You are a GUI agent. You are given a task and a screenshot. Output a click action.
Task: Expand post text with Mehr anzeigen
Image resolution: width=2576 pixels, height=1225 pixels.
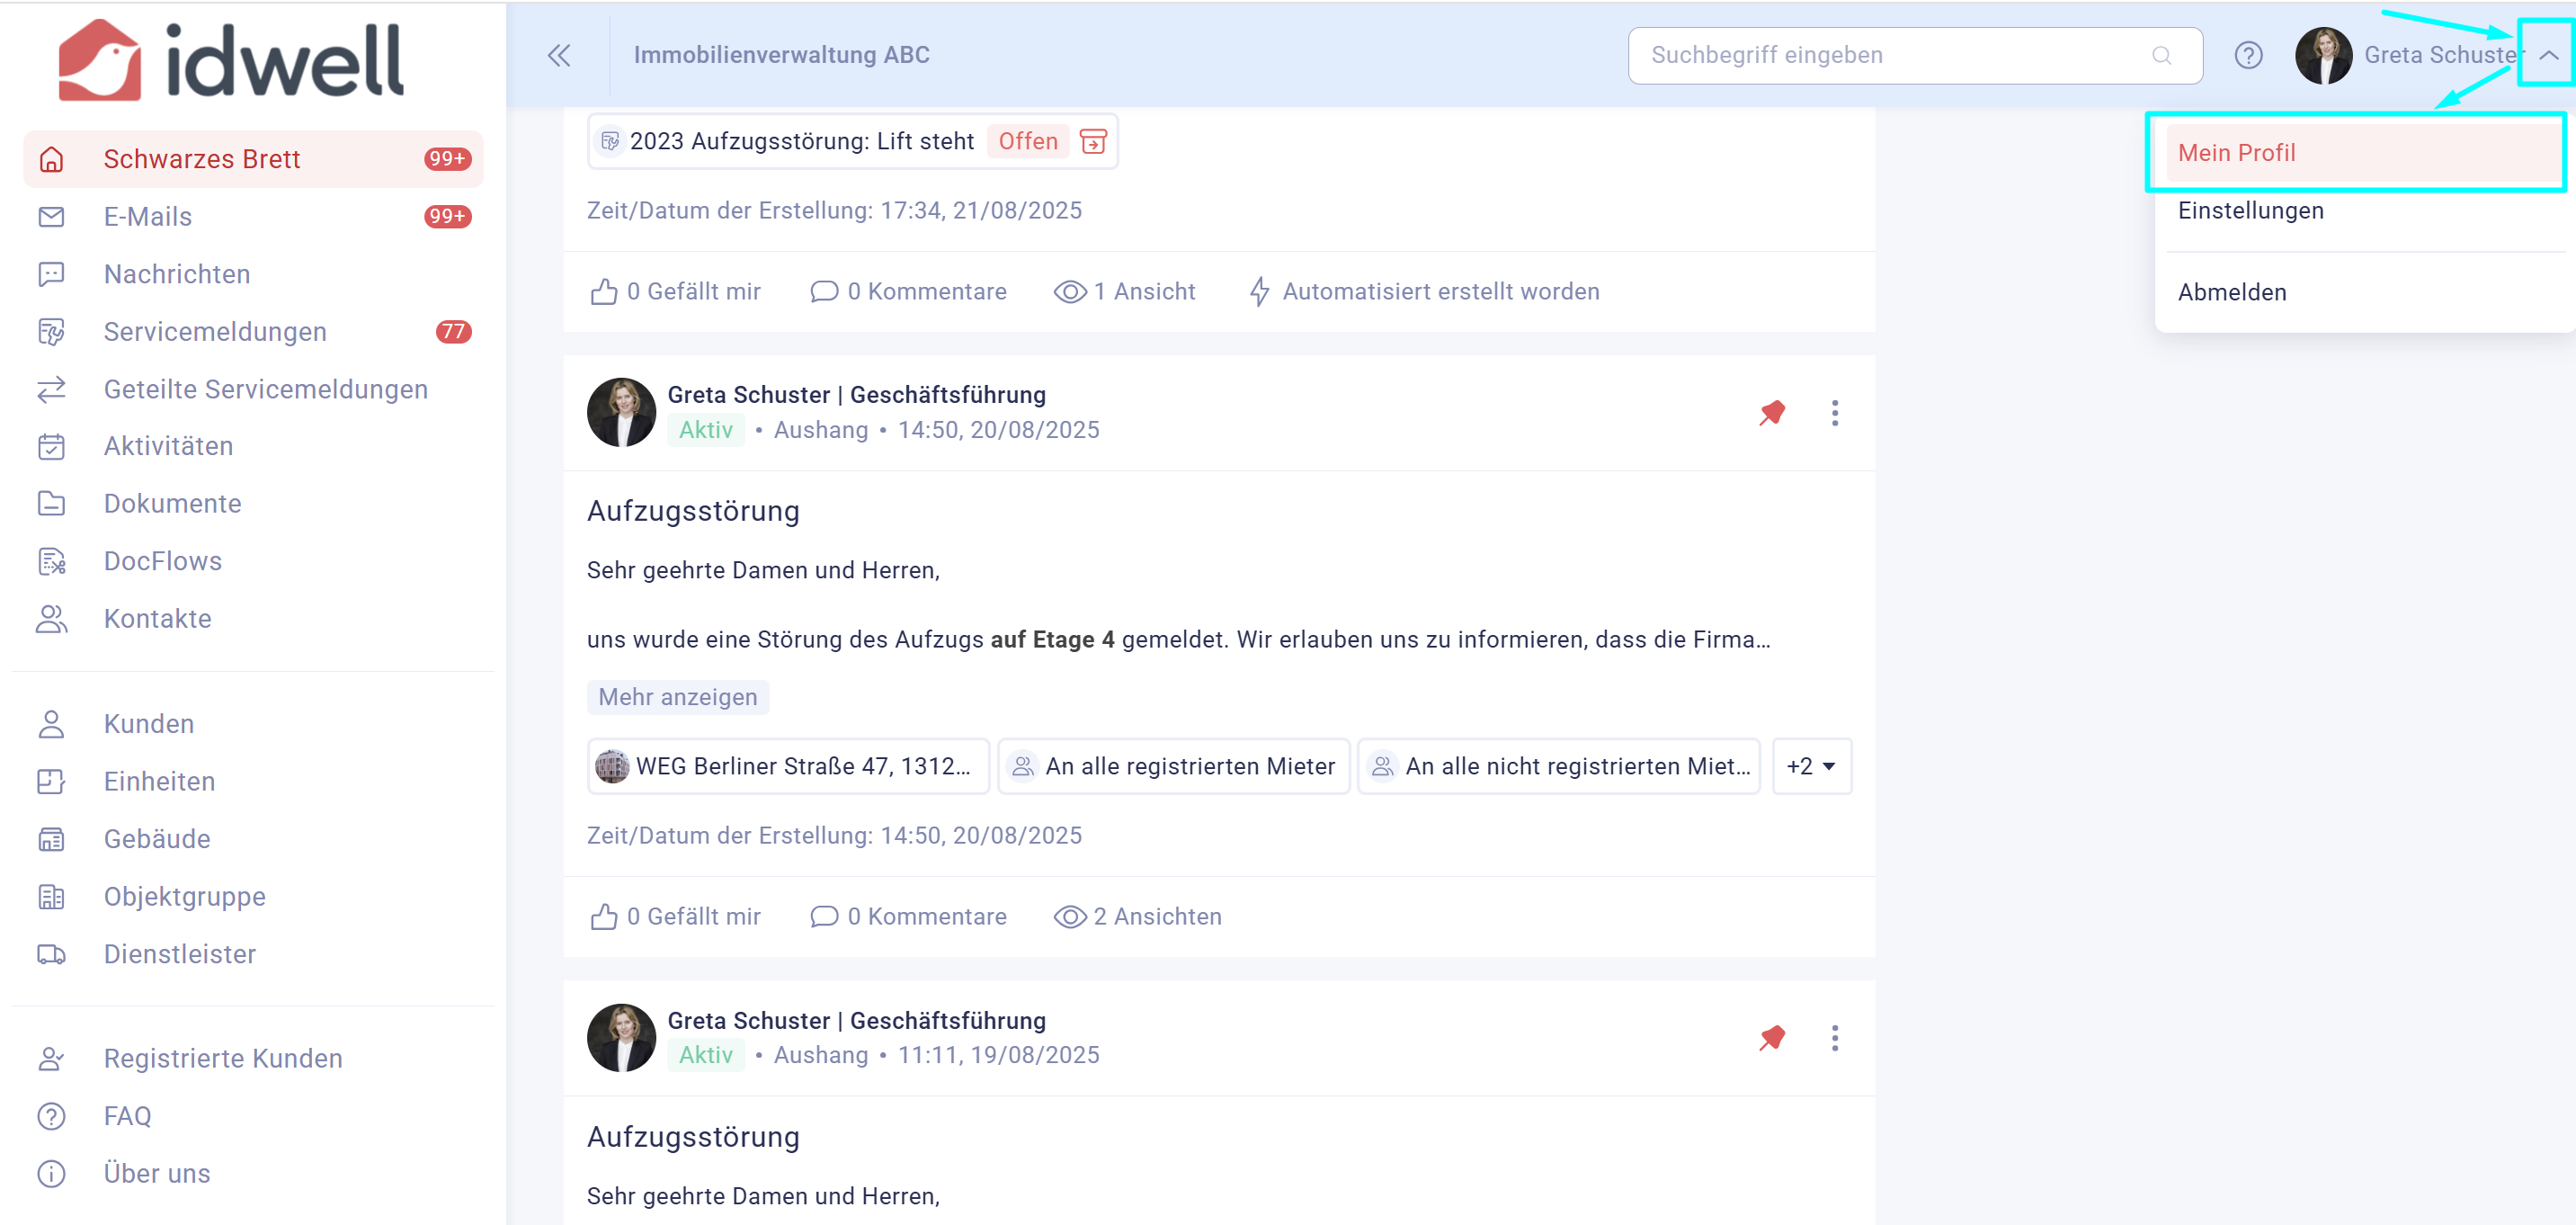coord(677,697)
